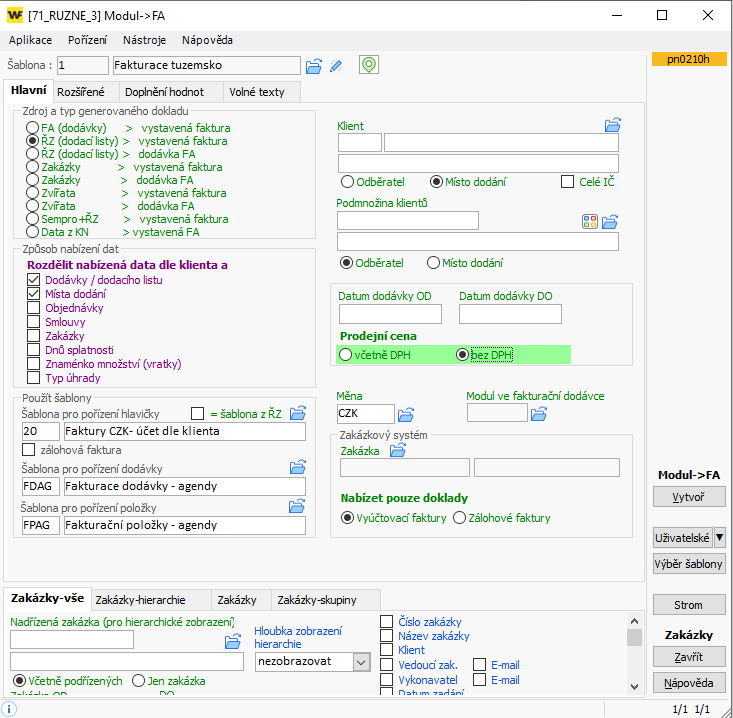733x718 pixels.
Task: Select Zakázky > dodávka FA option
Action: (32, 180)
